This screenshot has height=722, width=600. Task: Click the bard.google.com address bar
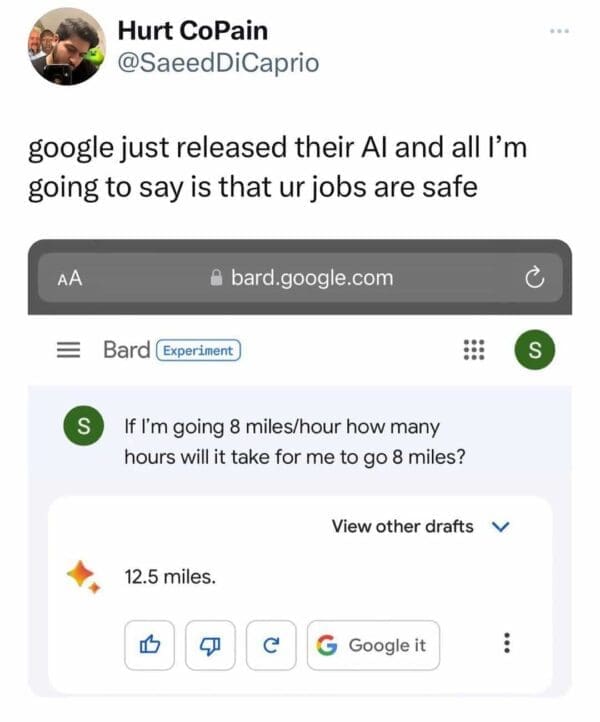point(300,278)
